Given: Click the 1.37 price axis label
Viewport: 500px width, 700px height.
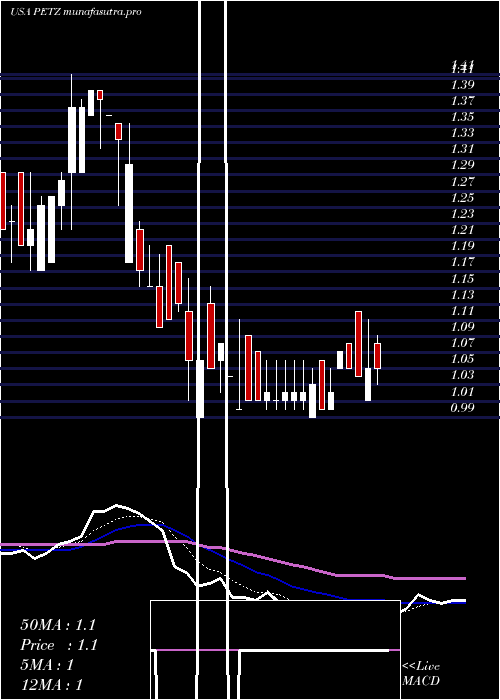Looking at the screenshot, I should (x=462, y=100).
